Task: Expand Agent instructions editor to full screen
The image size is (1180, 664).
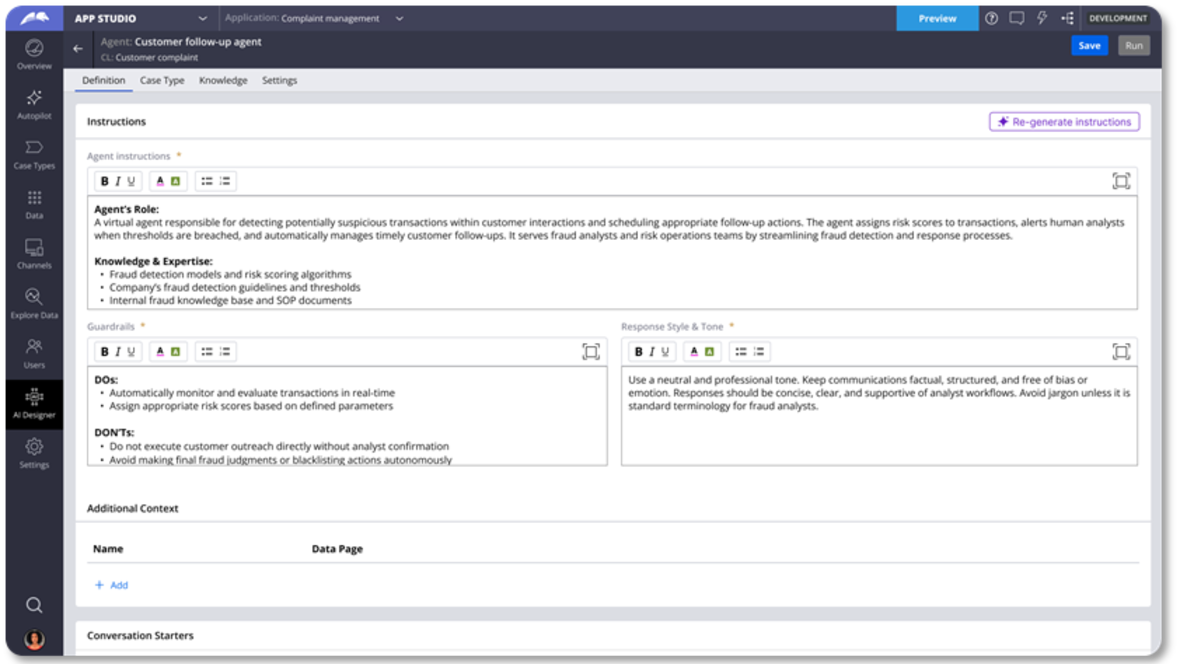Action: tap(1121, 181)
